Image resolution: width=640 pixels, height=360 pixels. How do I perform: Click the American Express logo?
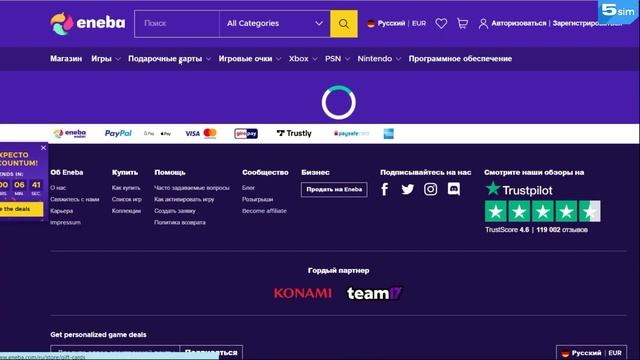coord(389,133)
